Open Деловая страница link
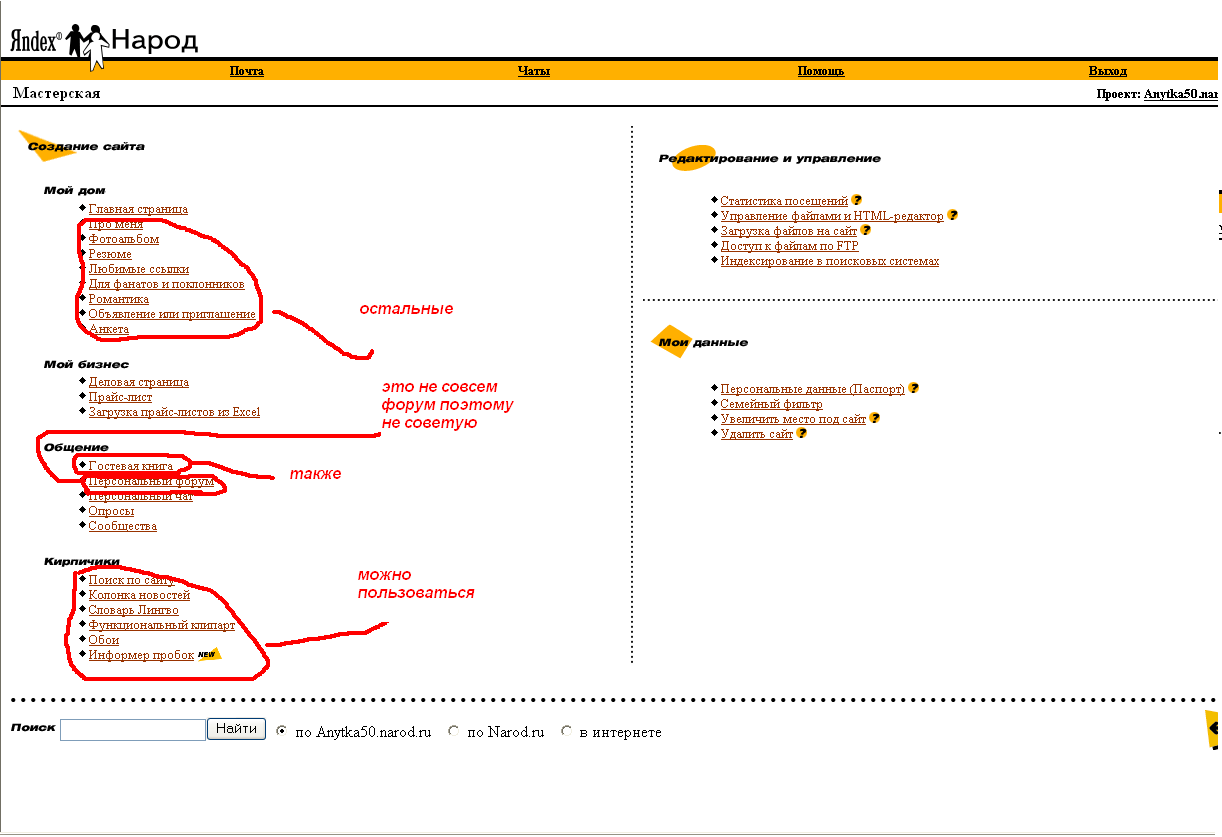The image size is (1222, 837). (139, 382)
